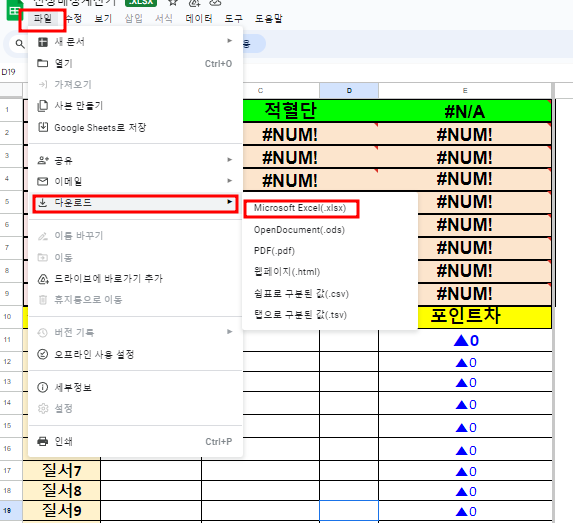Click the 인쇄 printer icon
The image size is (573, 523).
43,441
